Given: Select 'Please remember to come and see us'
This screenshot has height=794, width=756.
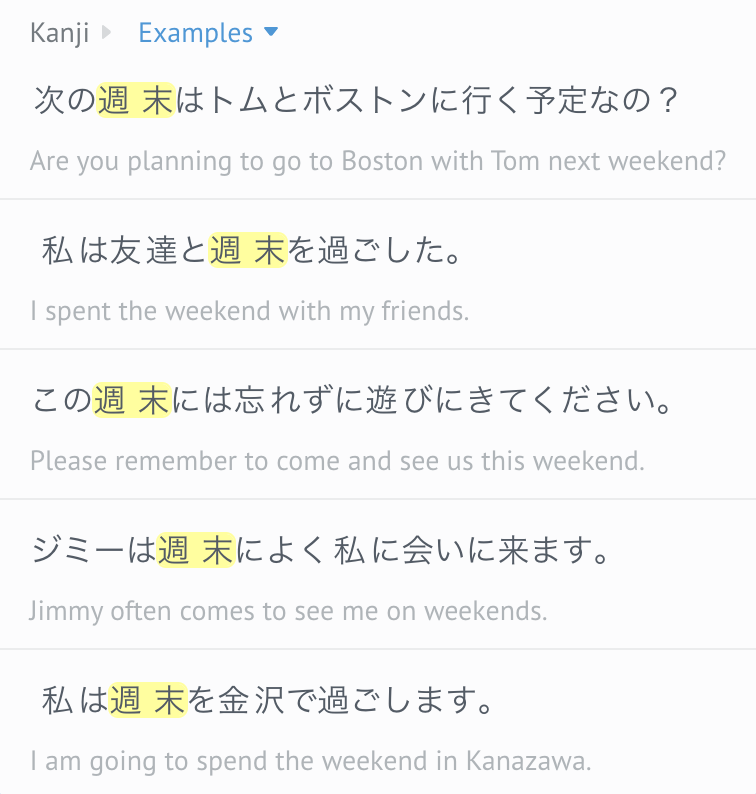Looking at the screenshot, I should 337,461.
